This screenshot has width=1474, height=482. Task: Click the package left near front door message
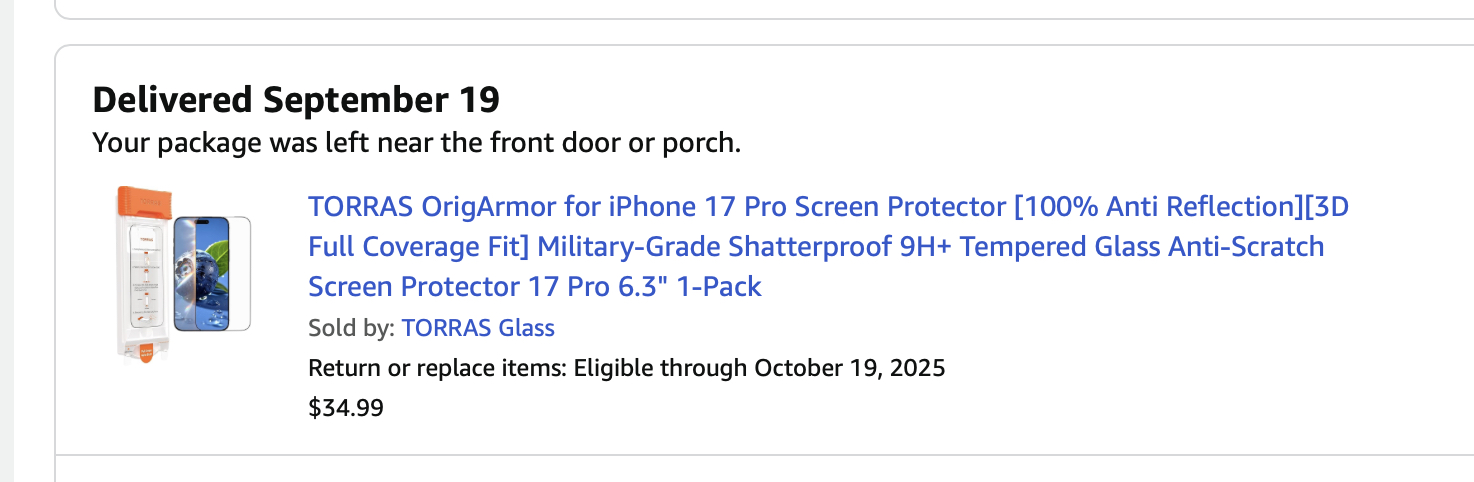[417, 143]
